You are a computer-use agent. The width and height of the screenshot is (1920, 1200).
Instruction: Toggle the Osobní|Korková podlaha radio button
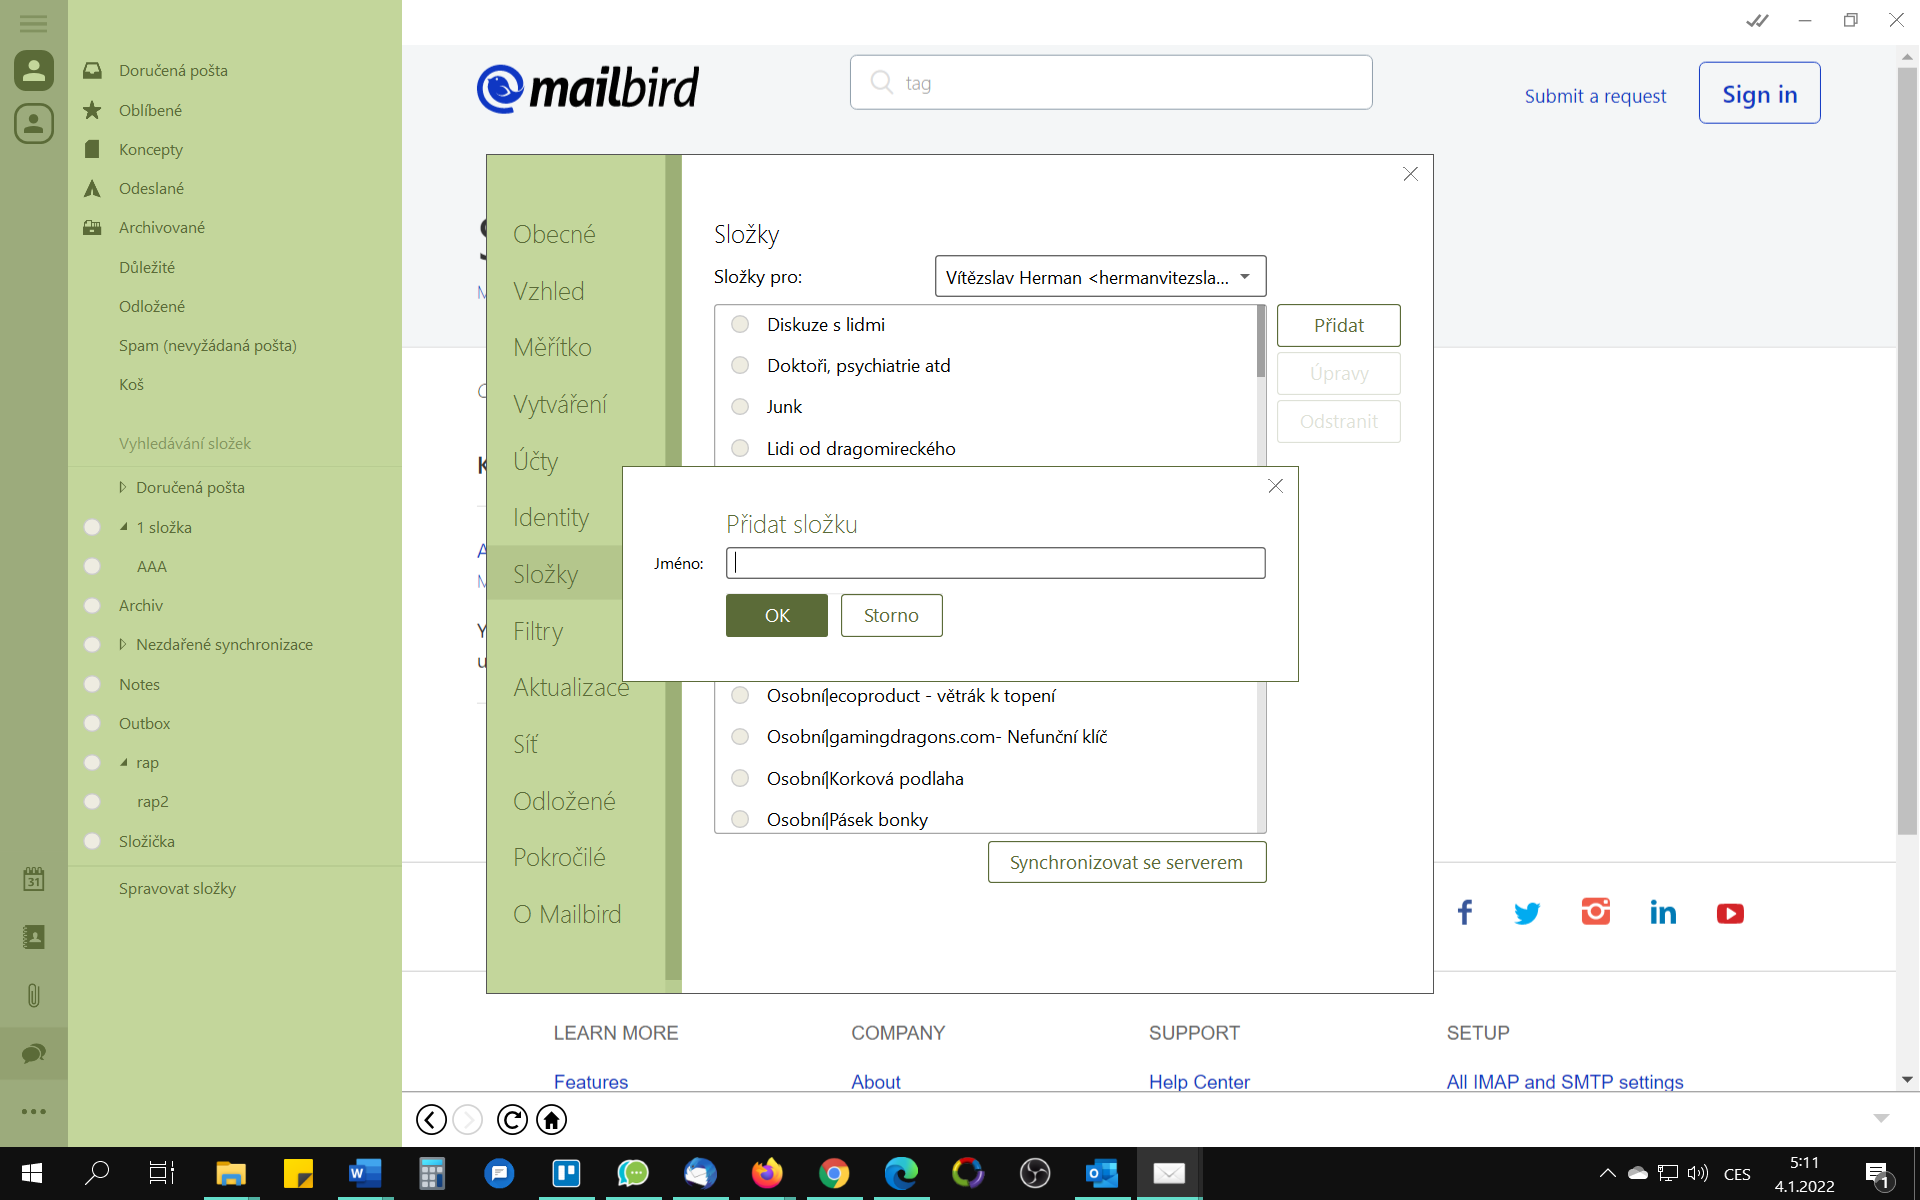[740, 778]
